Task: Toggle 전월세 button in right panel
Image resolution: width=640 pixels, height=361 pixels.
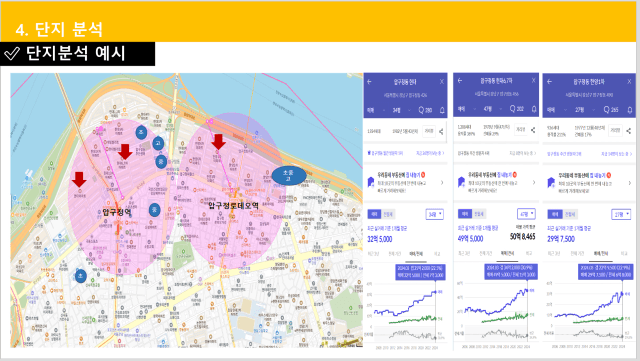Action: 569,214
